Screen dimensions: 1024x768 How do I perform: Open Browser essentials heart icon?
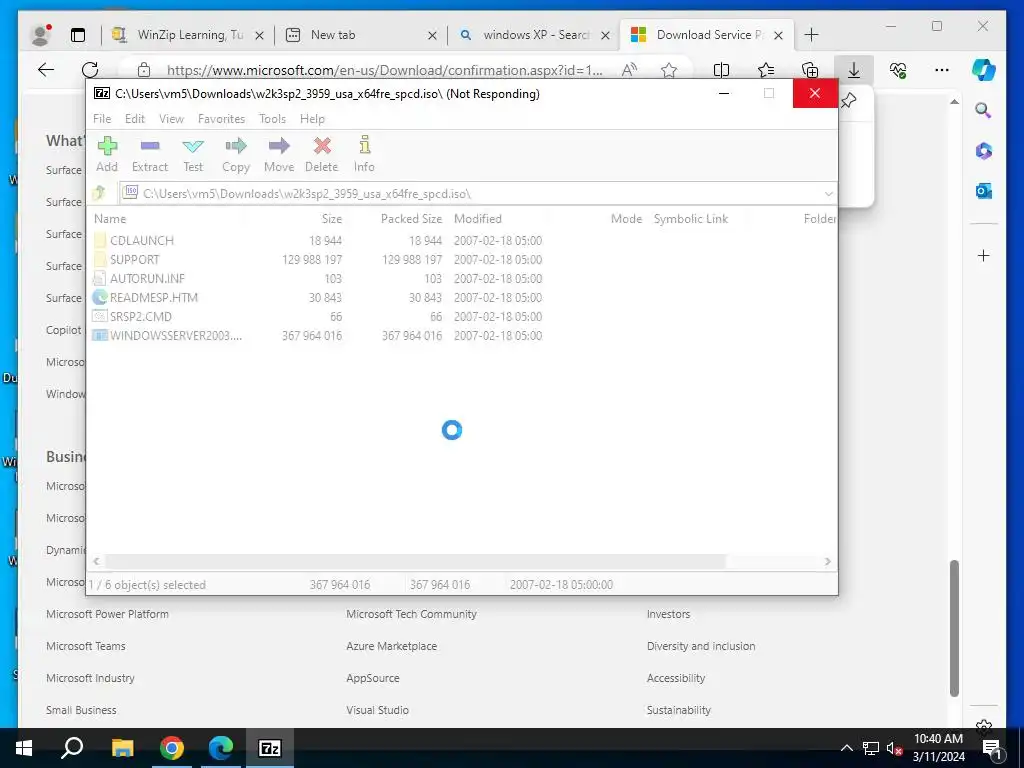(898, 70)
